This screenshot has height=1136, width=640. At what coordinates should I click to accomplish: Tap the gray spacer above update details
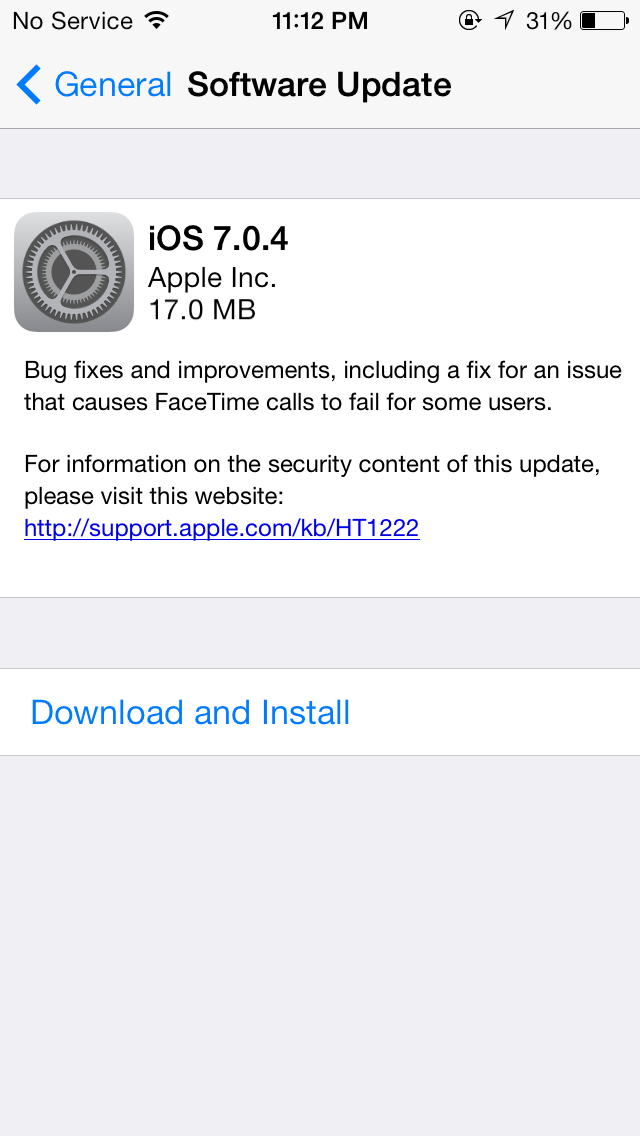(x=320, y=164)
